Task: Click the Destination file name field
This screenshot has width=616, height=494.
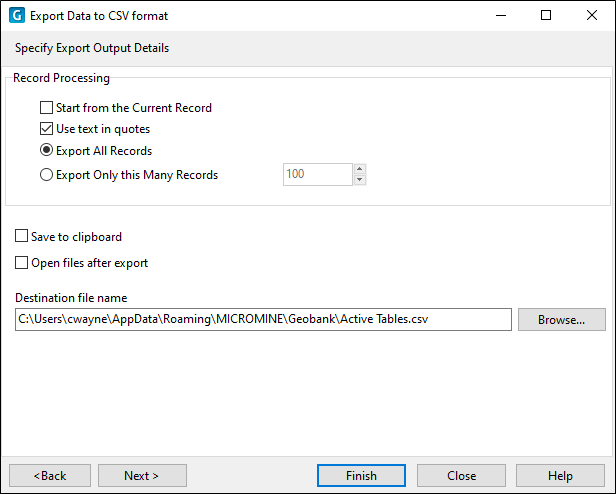Action: coord(263,319)
